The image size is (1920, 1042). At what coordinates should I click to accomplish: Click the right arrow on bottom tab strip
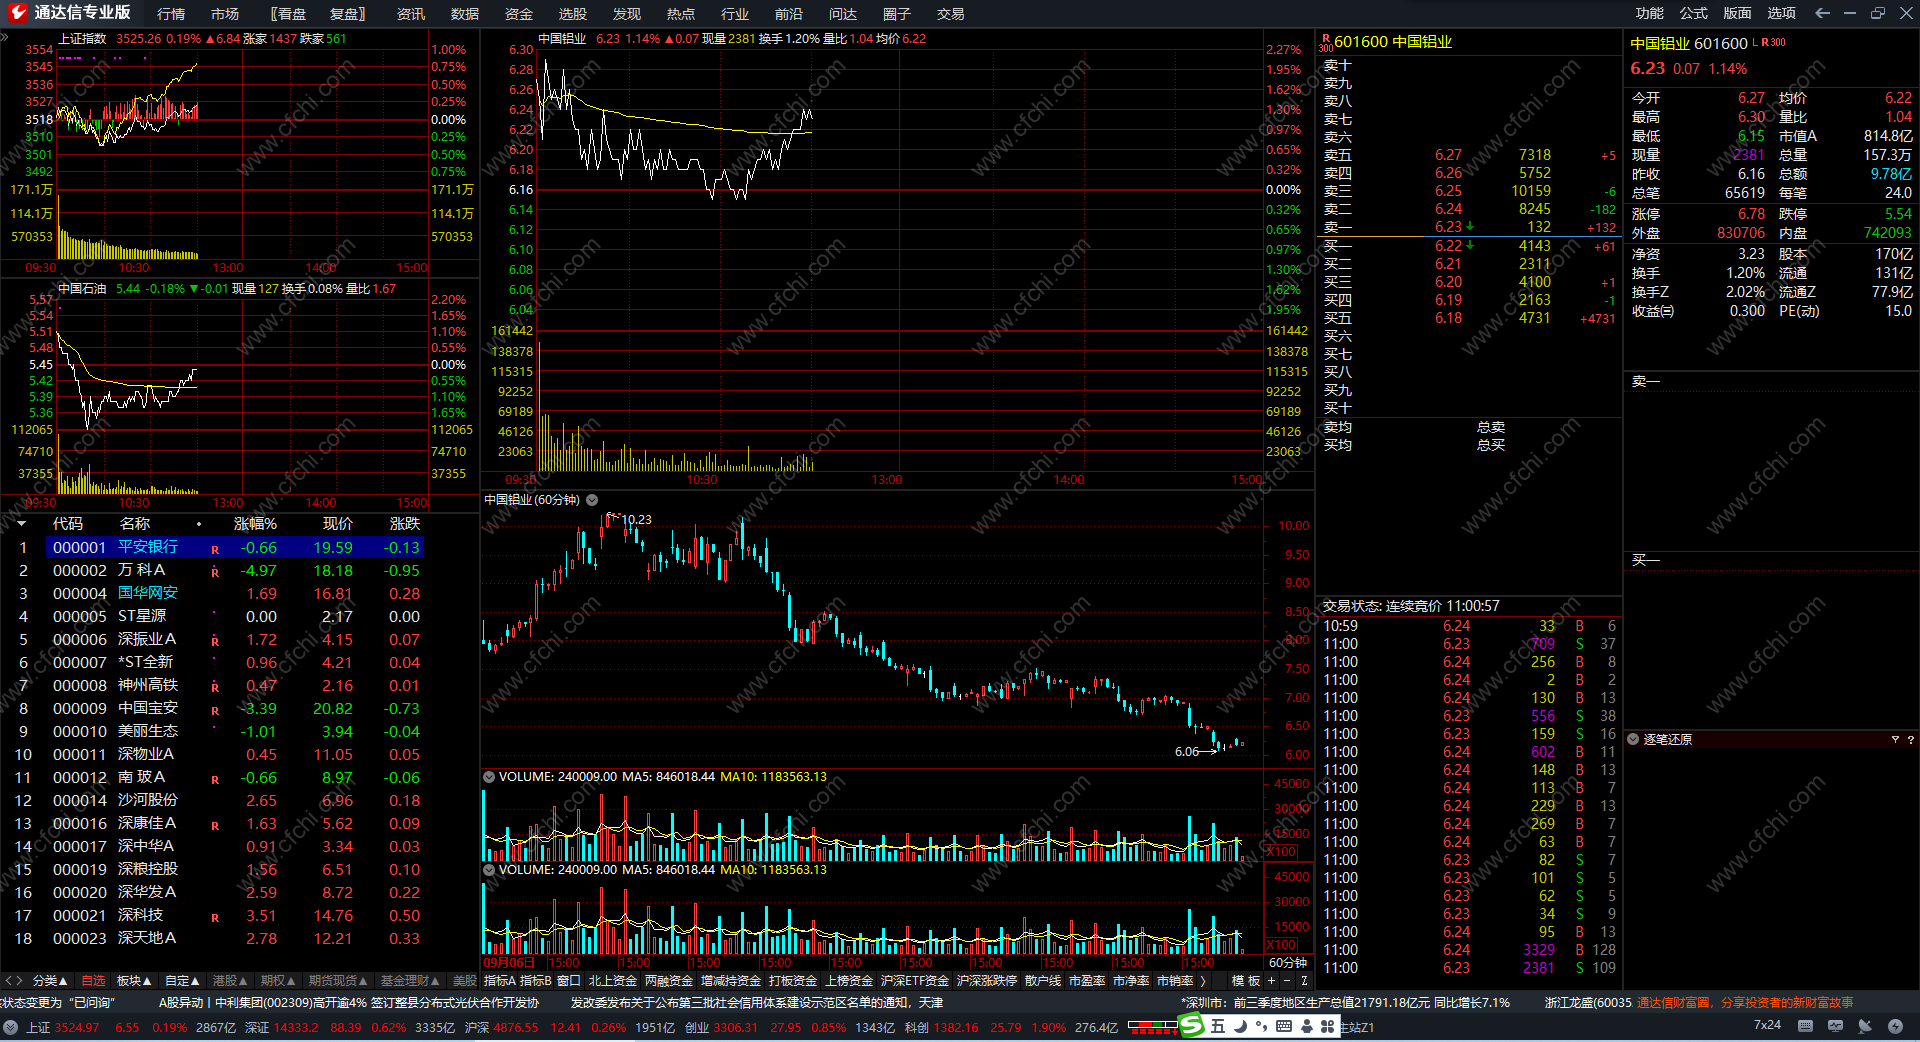point(20,981)
